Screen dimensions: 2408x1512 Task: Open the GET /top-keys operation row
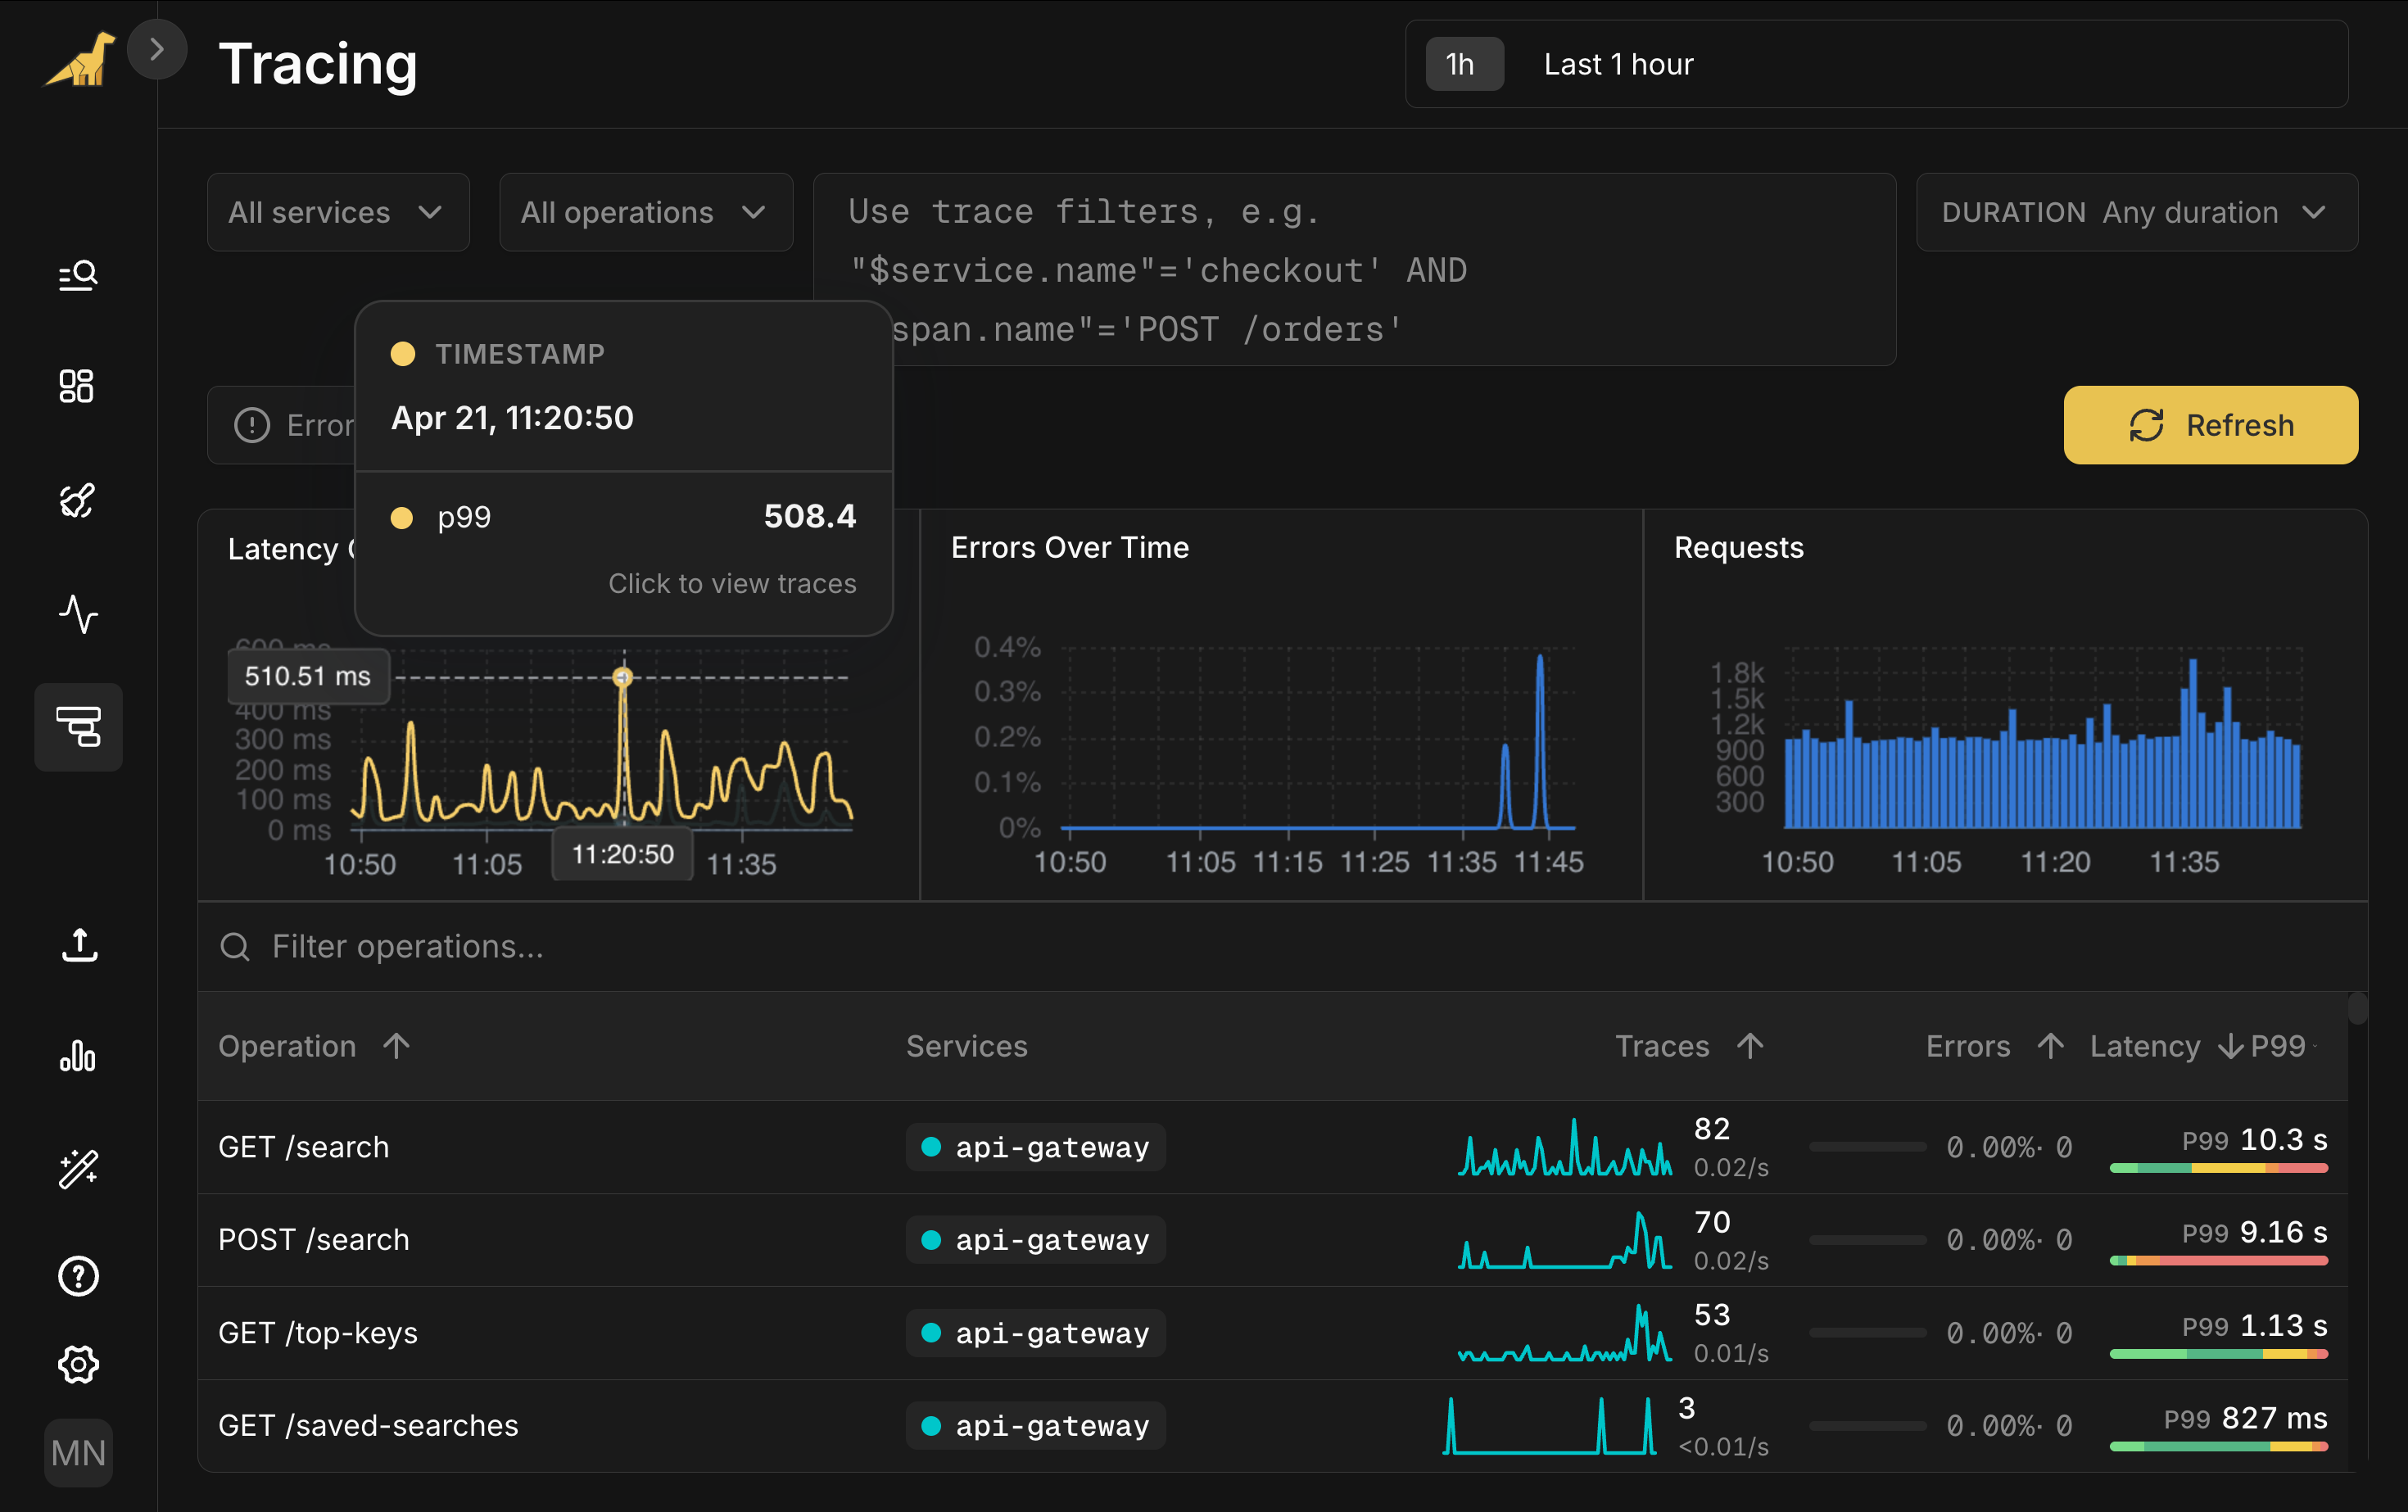[1272, 1333]
